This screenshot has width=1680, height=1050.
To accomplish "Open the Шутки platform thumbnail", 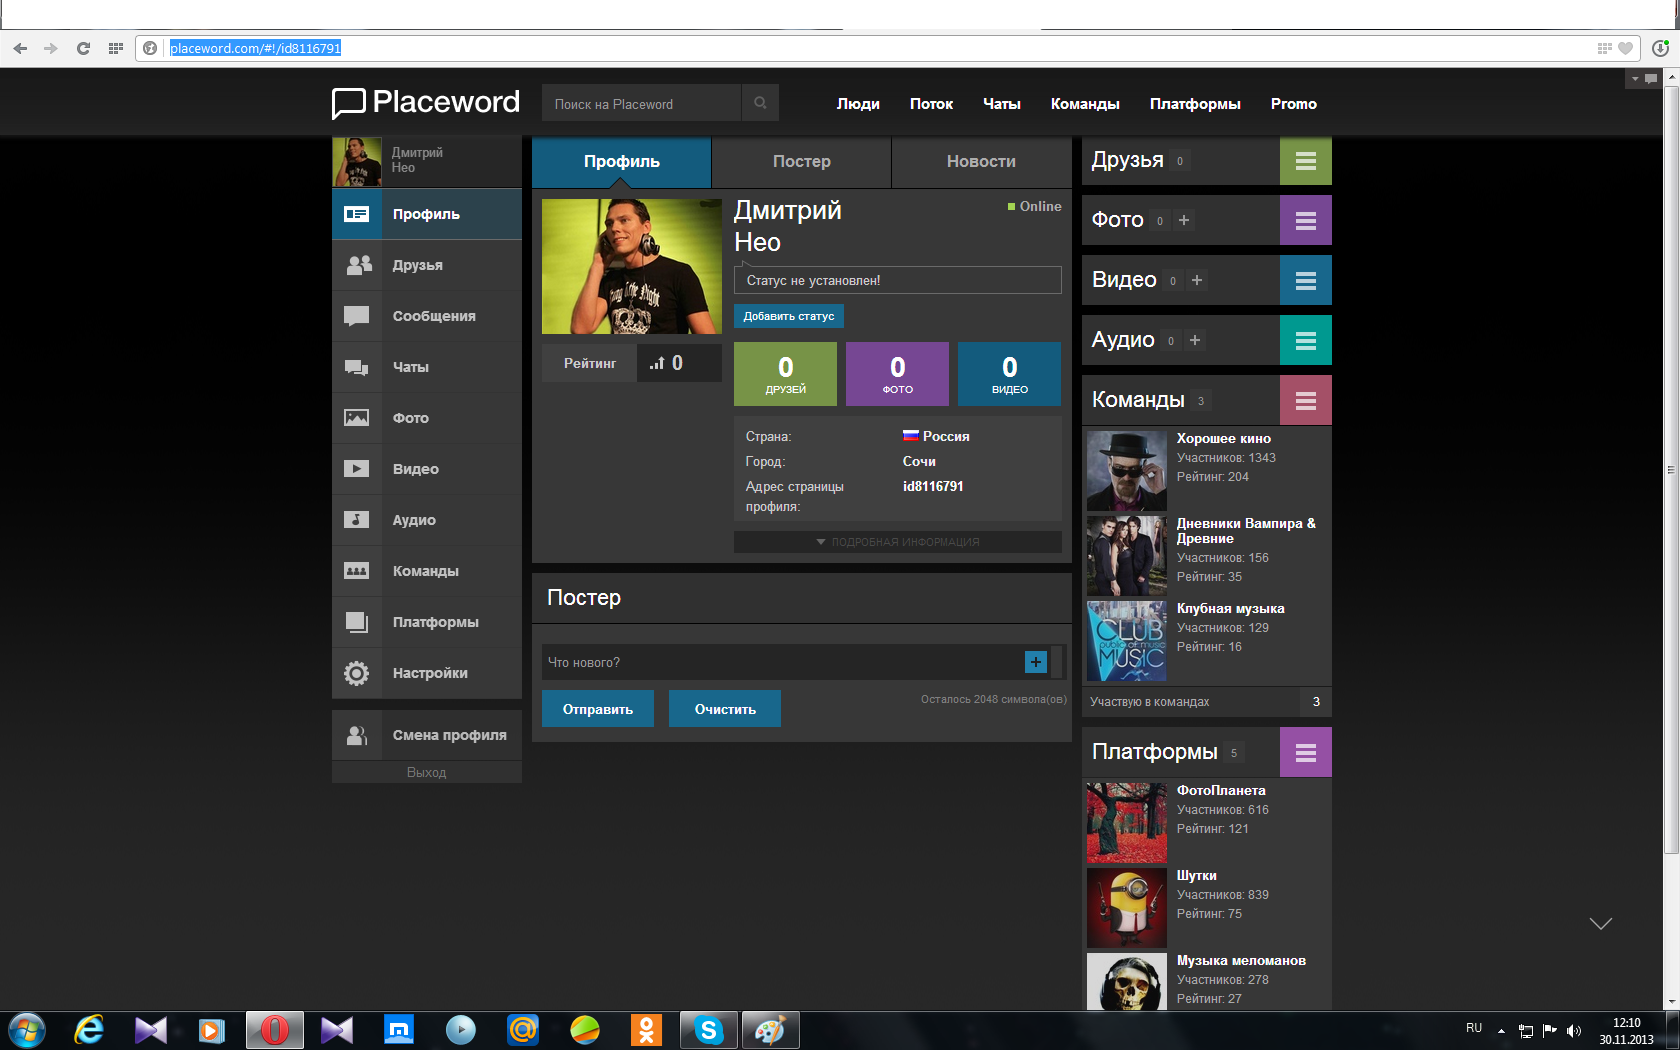I will coord(1127,908).
